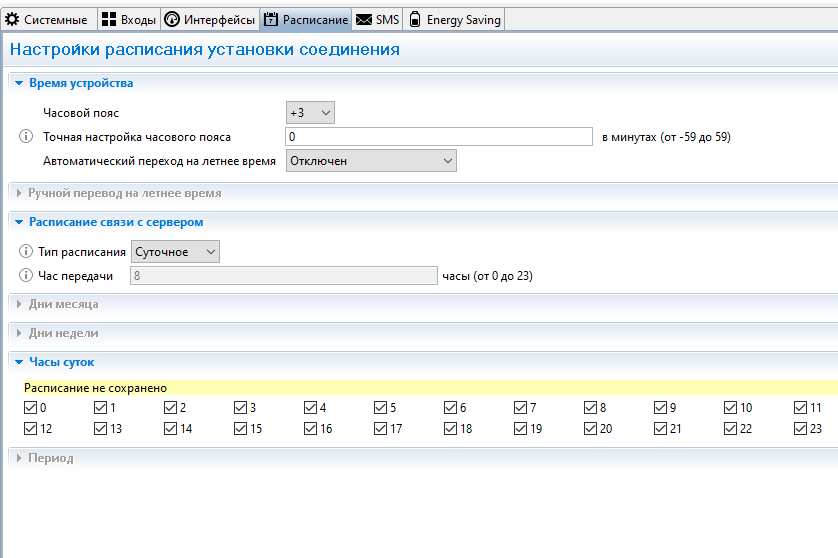
Task: Uncheck the hour 16 checkbox
Action: [310, 429]
